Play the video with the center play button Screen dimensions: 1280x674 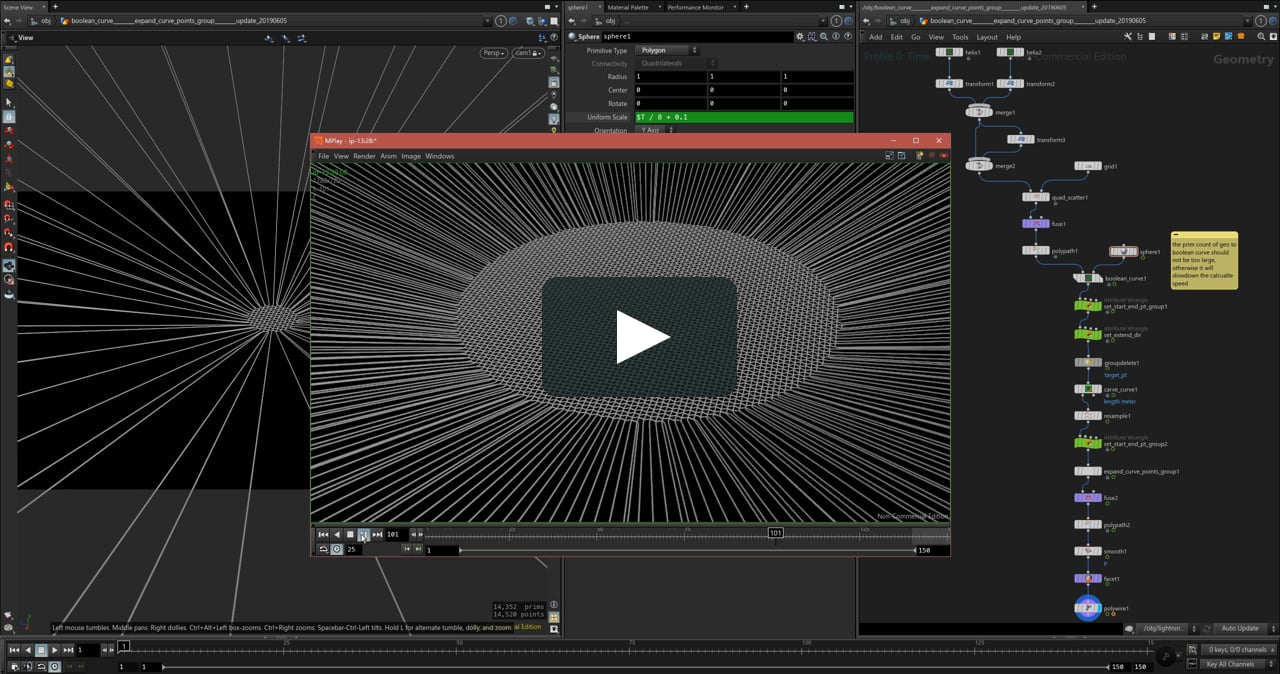[x=640, y=337]
